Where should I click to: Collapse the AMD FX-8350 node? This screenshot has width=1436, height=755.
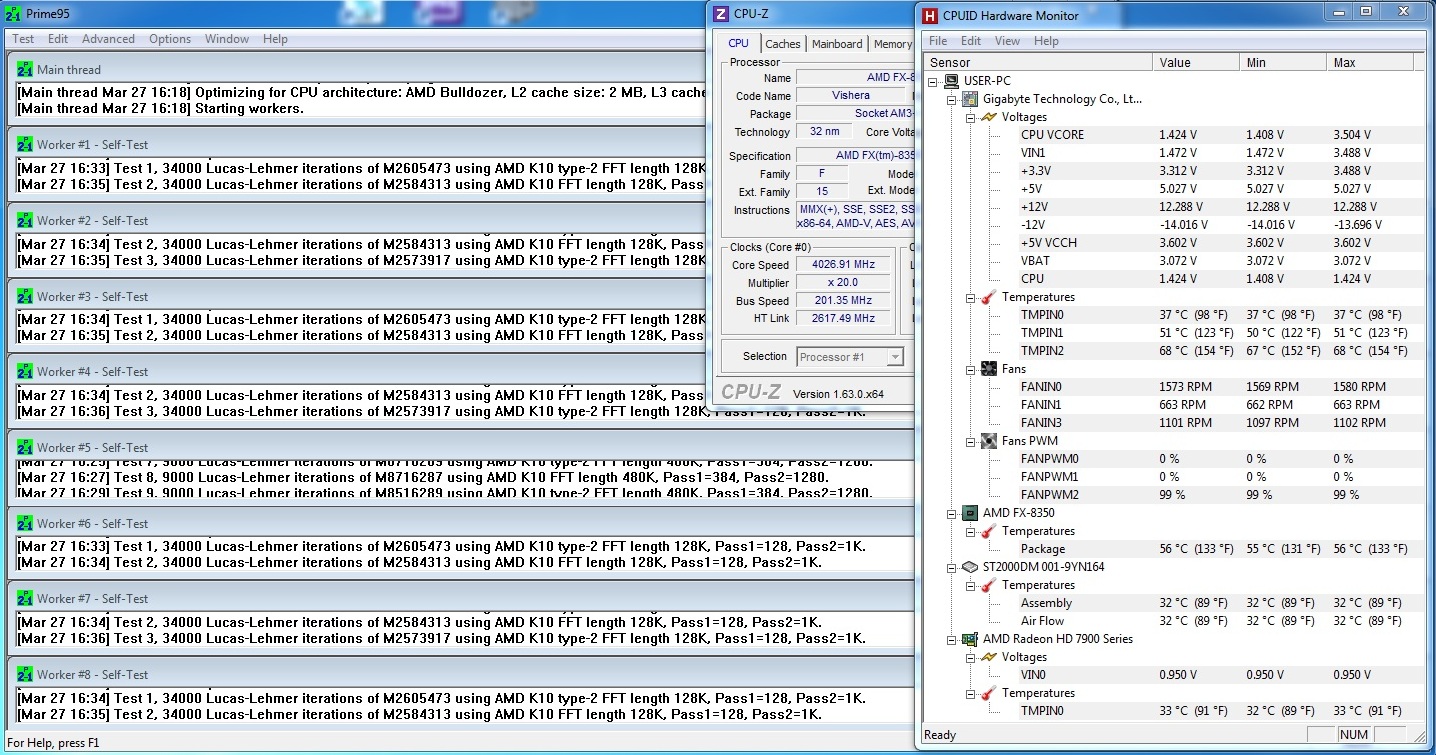[x=952, y=513]
